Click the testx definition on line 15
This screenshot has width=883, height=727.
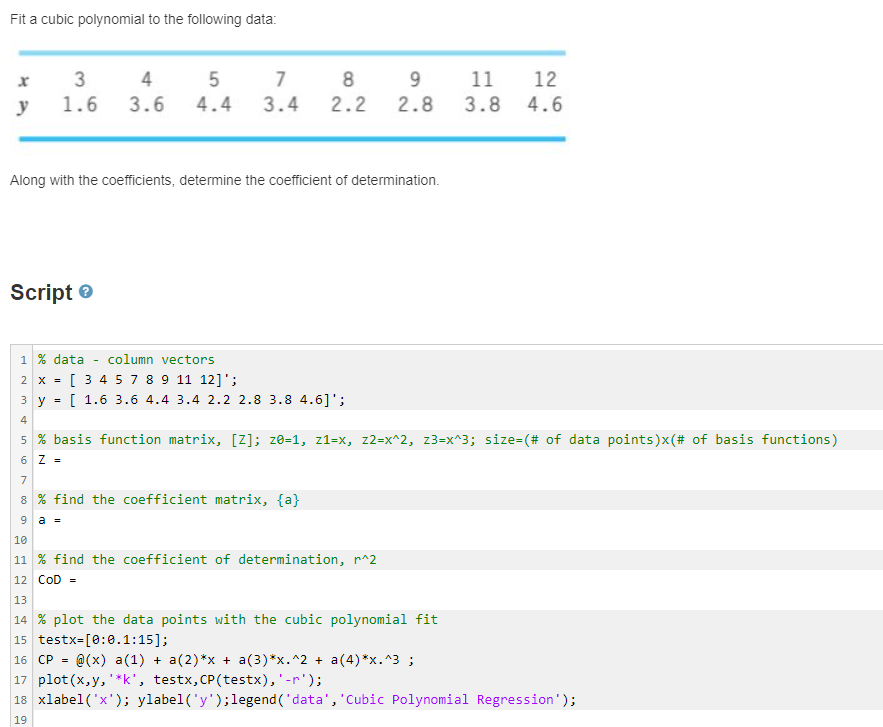point(100,639)
